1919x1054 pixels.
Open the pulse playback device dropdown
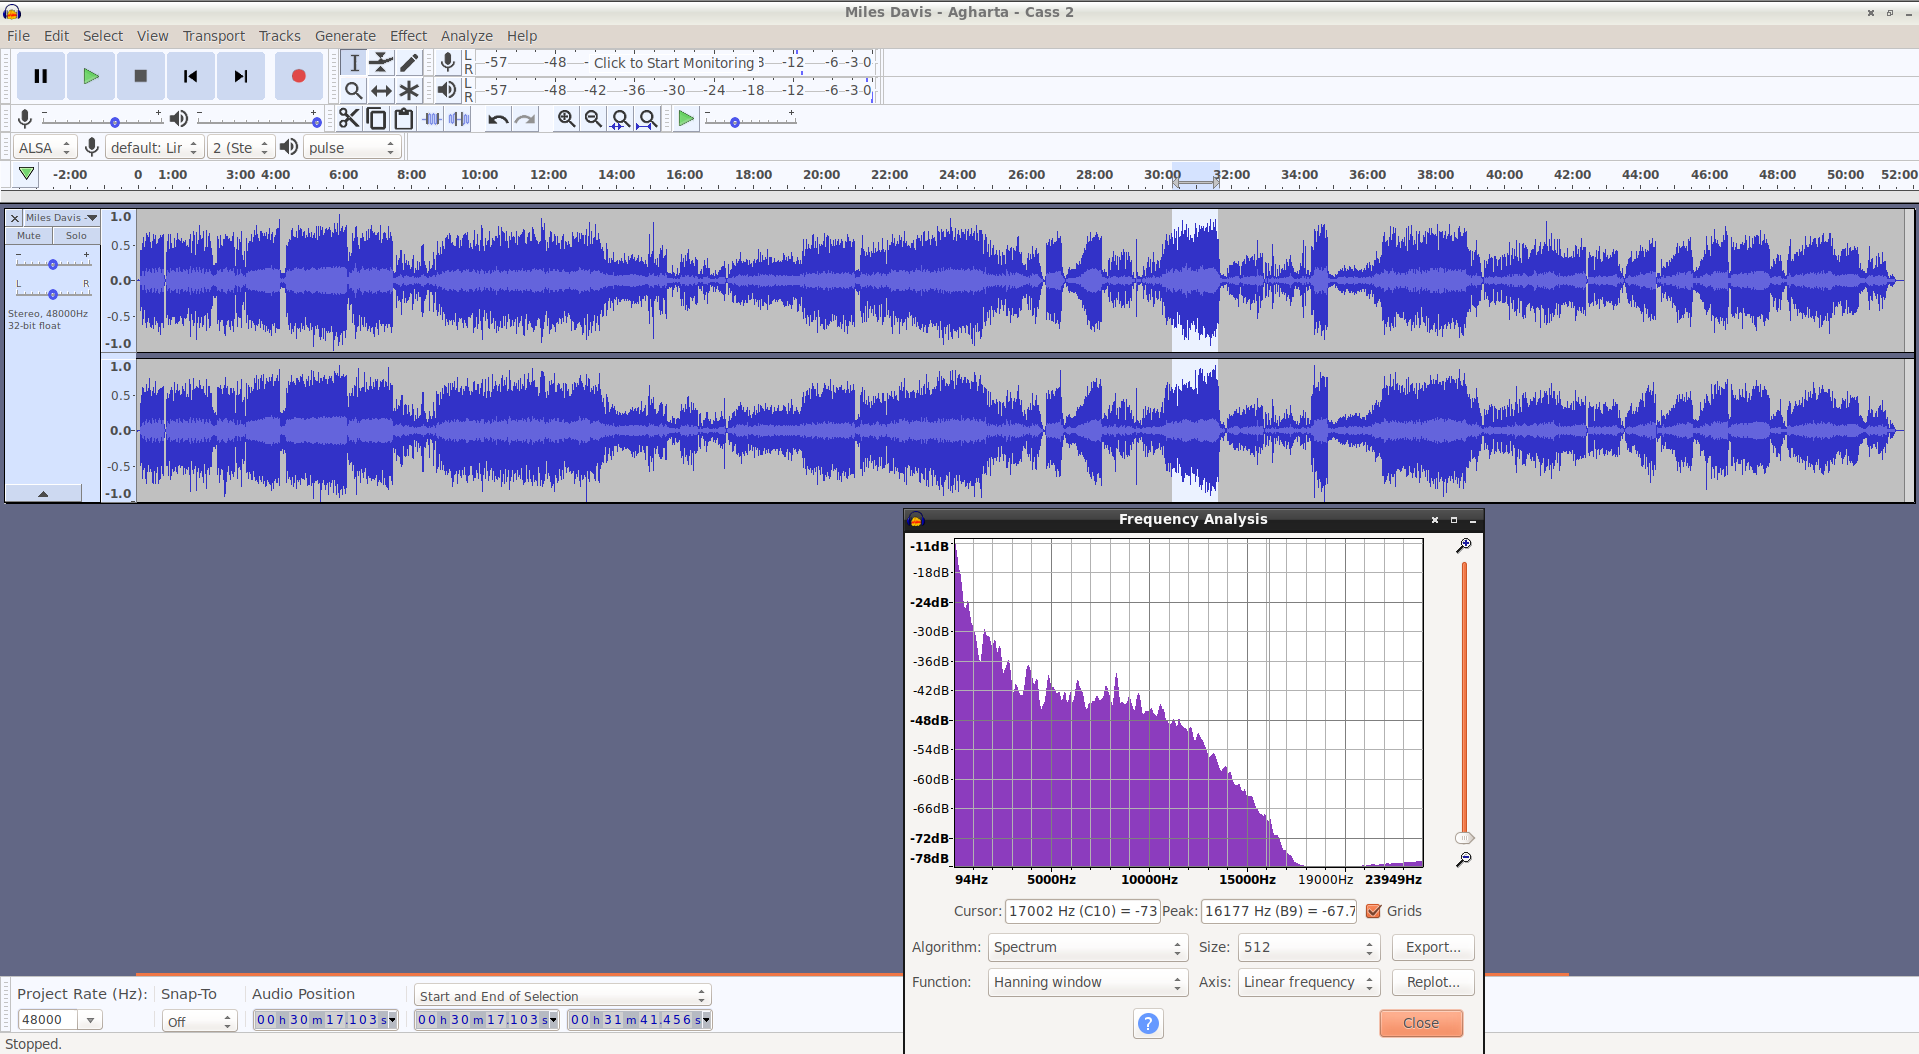(x=352, y=148)
